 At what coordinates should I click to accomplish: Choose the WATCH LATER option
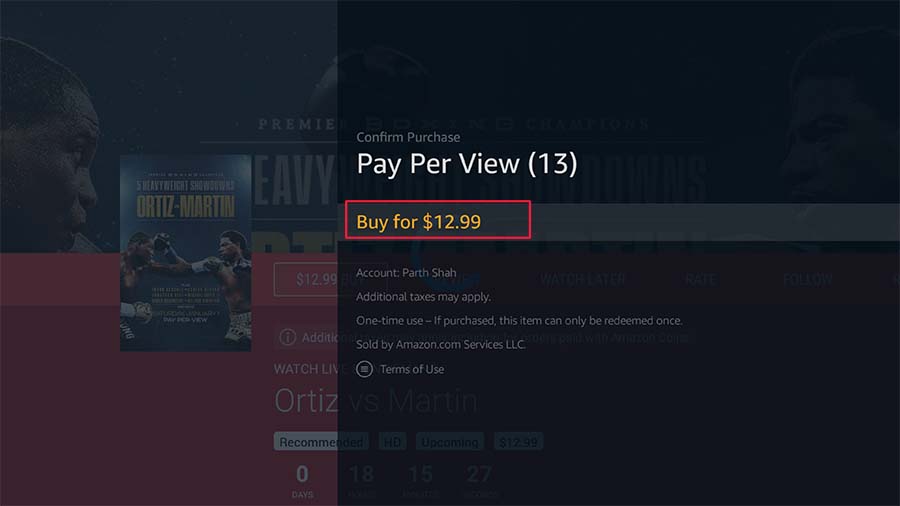pos(582,279)
